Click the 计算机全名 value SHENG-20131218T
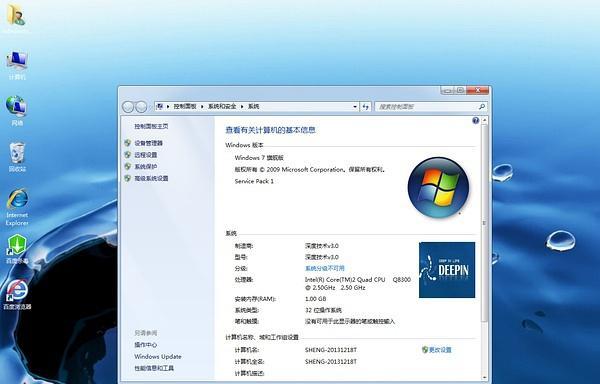 331,361
